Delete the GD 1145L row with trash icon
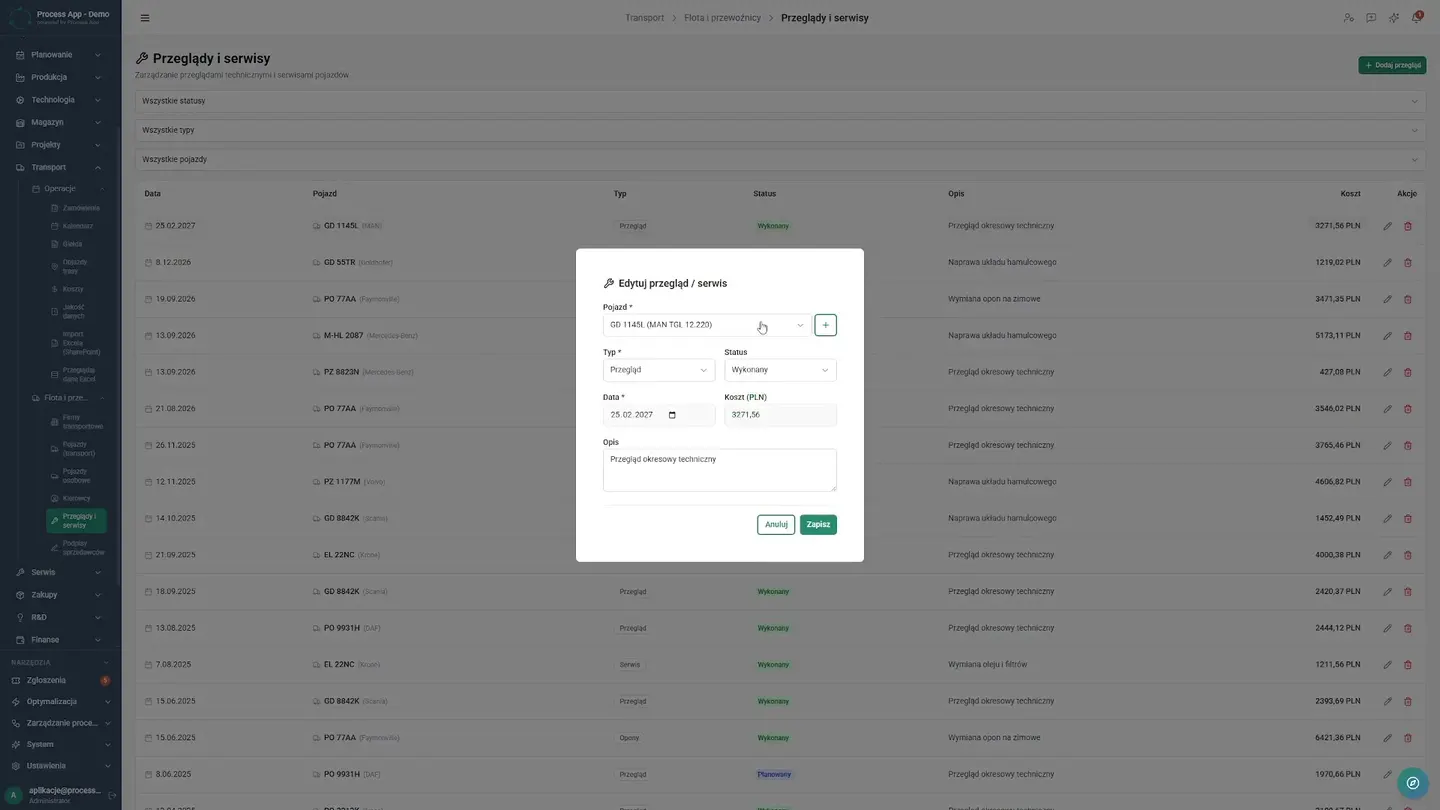This screenshot has width=1440, height=810. click(1408, 226)
